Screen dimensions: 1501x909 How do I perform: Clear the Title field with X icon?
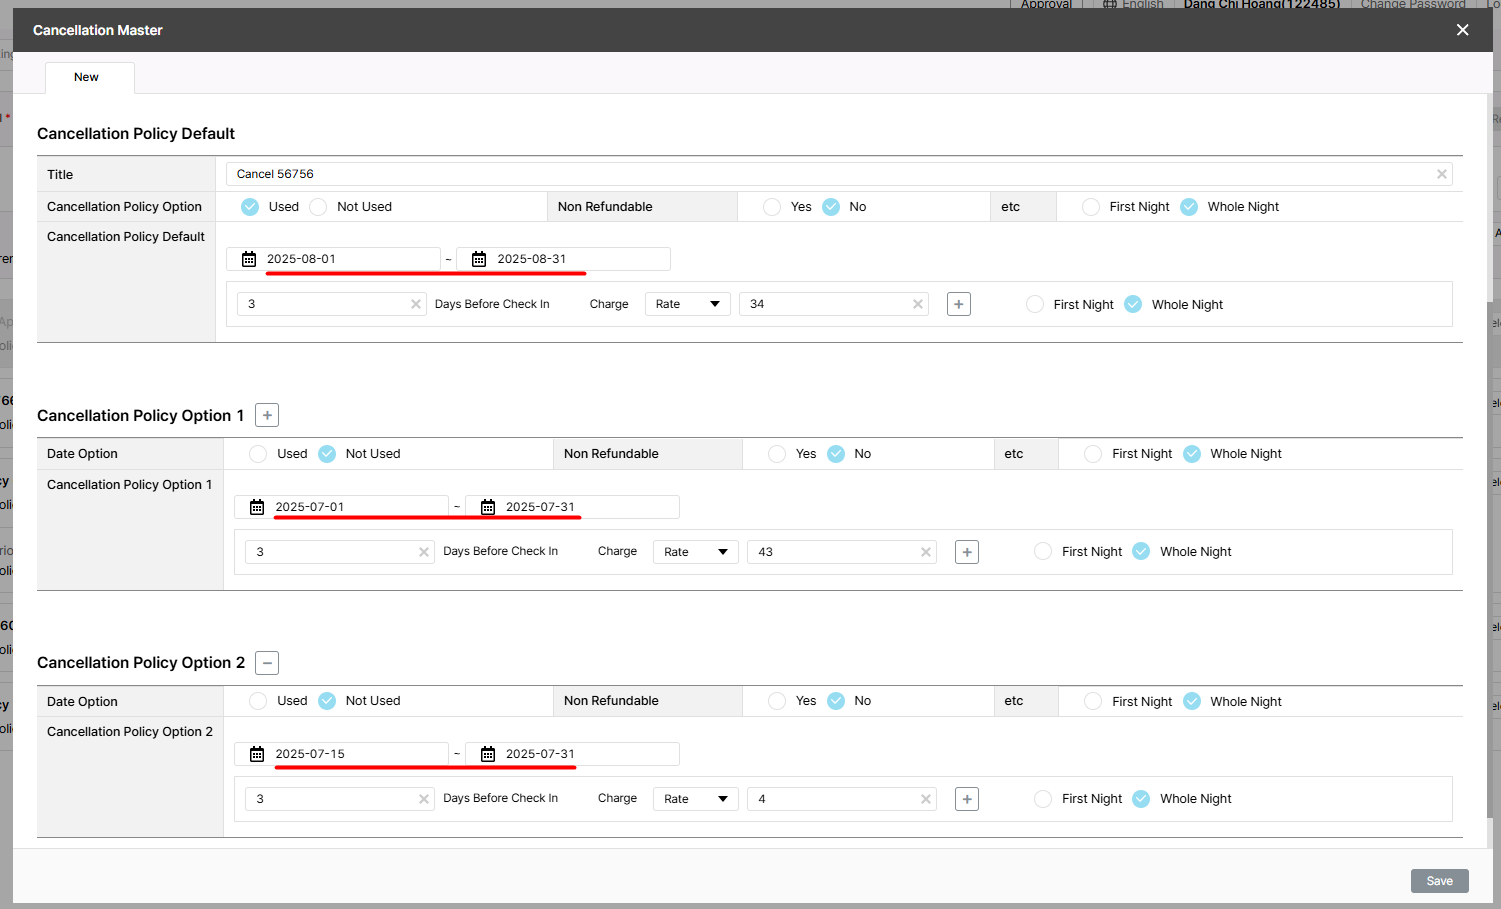(1441, 174)
